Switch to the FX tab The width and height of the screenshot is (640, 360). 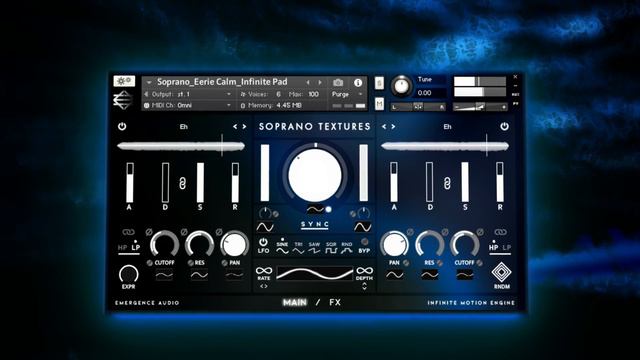(335, 302)
